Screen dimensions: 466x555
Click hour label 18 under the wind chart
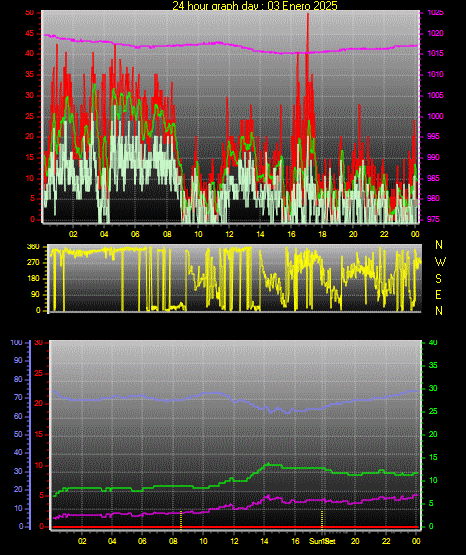322,234
